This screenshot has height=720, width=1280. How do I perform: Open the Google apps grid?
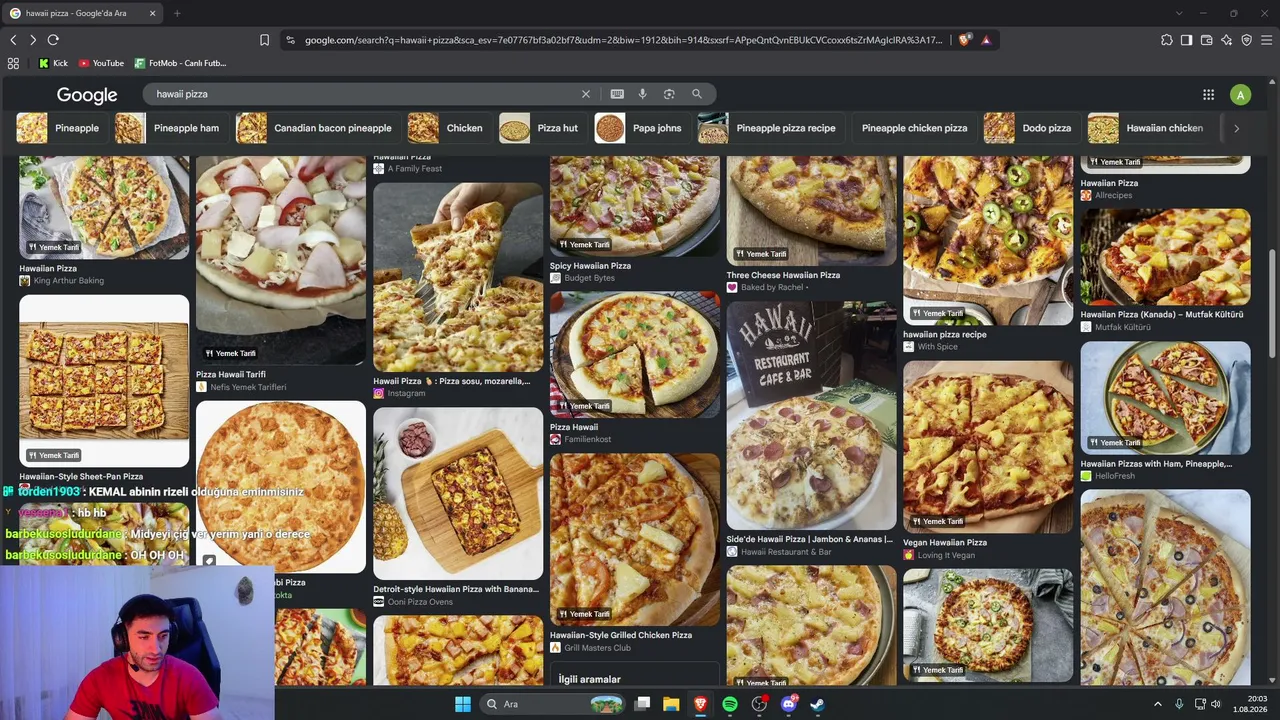pos(1208,95)
